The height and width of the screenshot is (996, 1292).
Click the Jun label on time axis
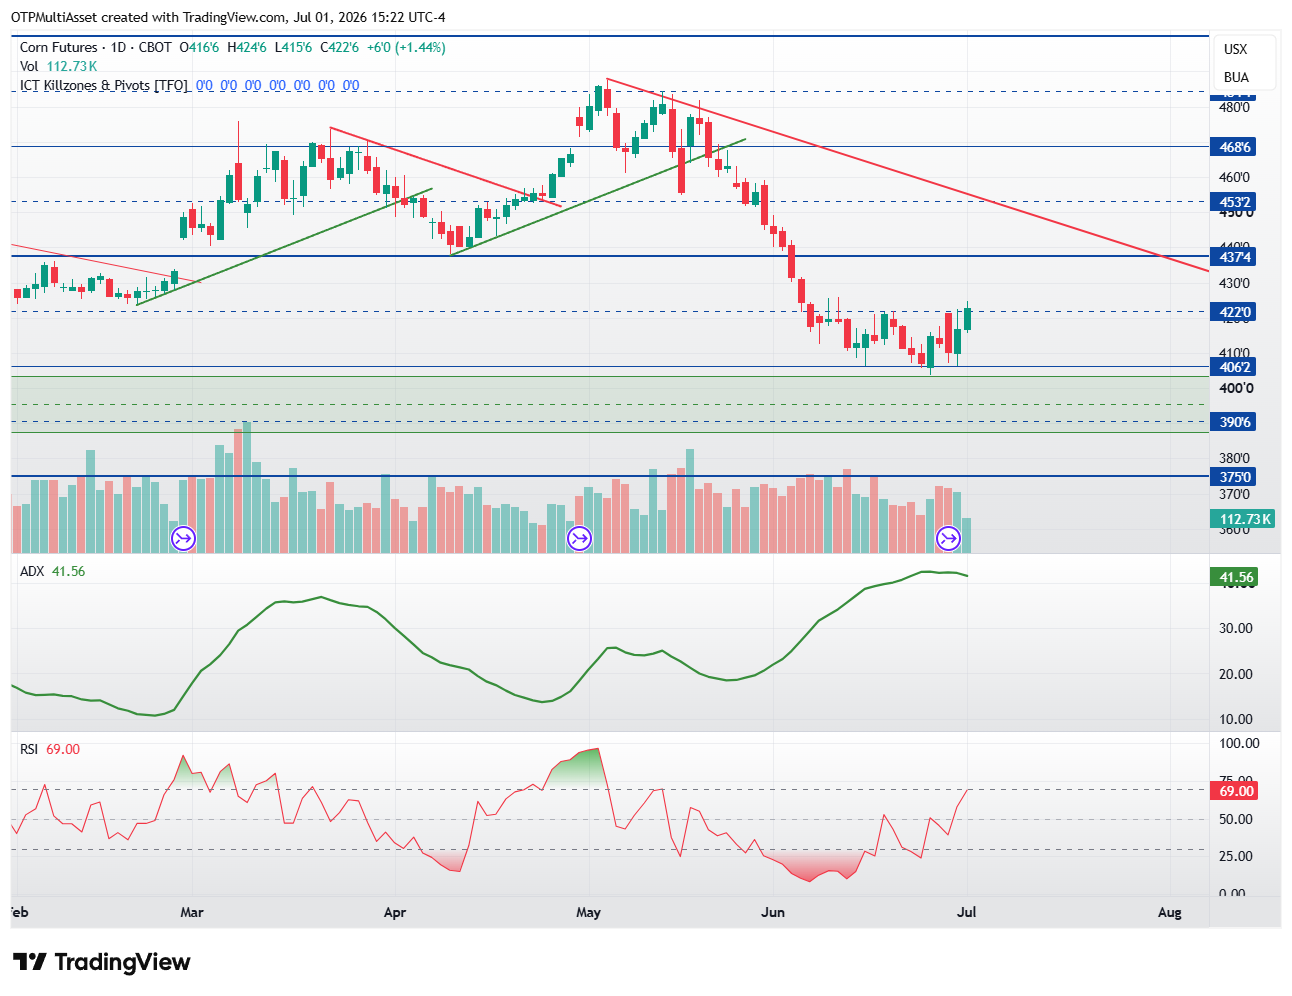[x=773, y=912]
